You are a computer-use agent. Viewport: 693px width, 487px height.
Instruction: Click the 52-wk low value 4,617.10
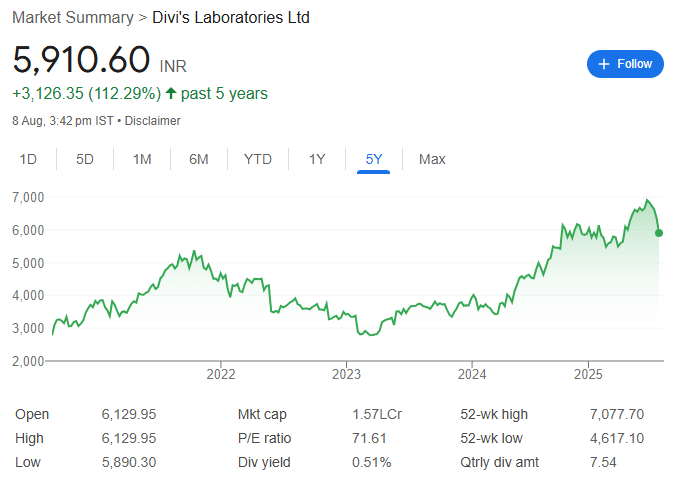(x=617, y=438)
